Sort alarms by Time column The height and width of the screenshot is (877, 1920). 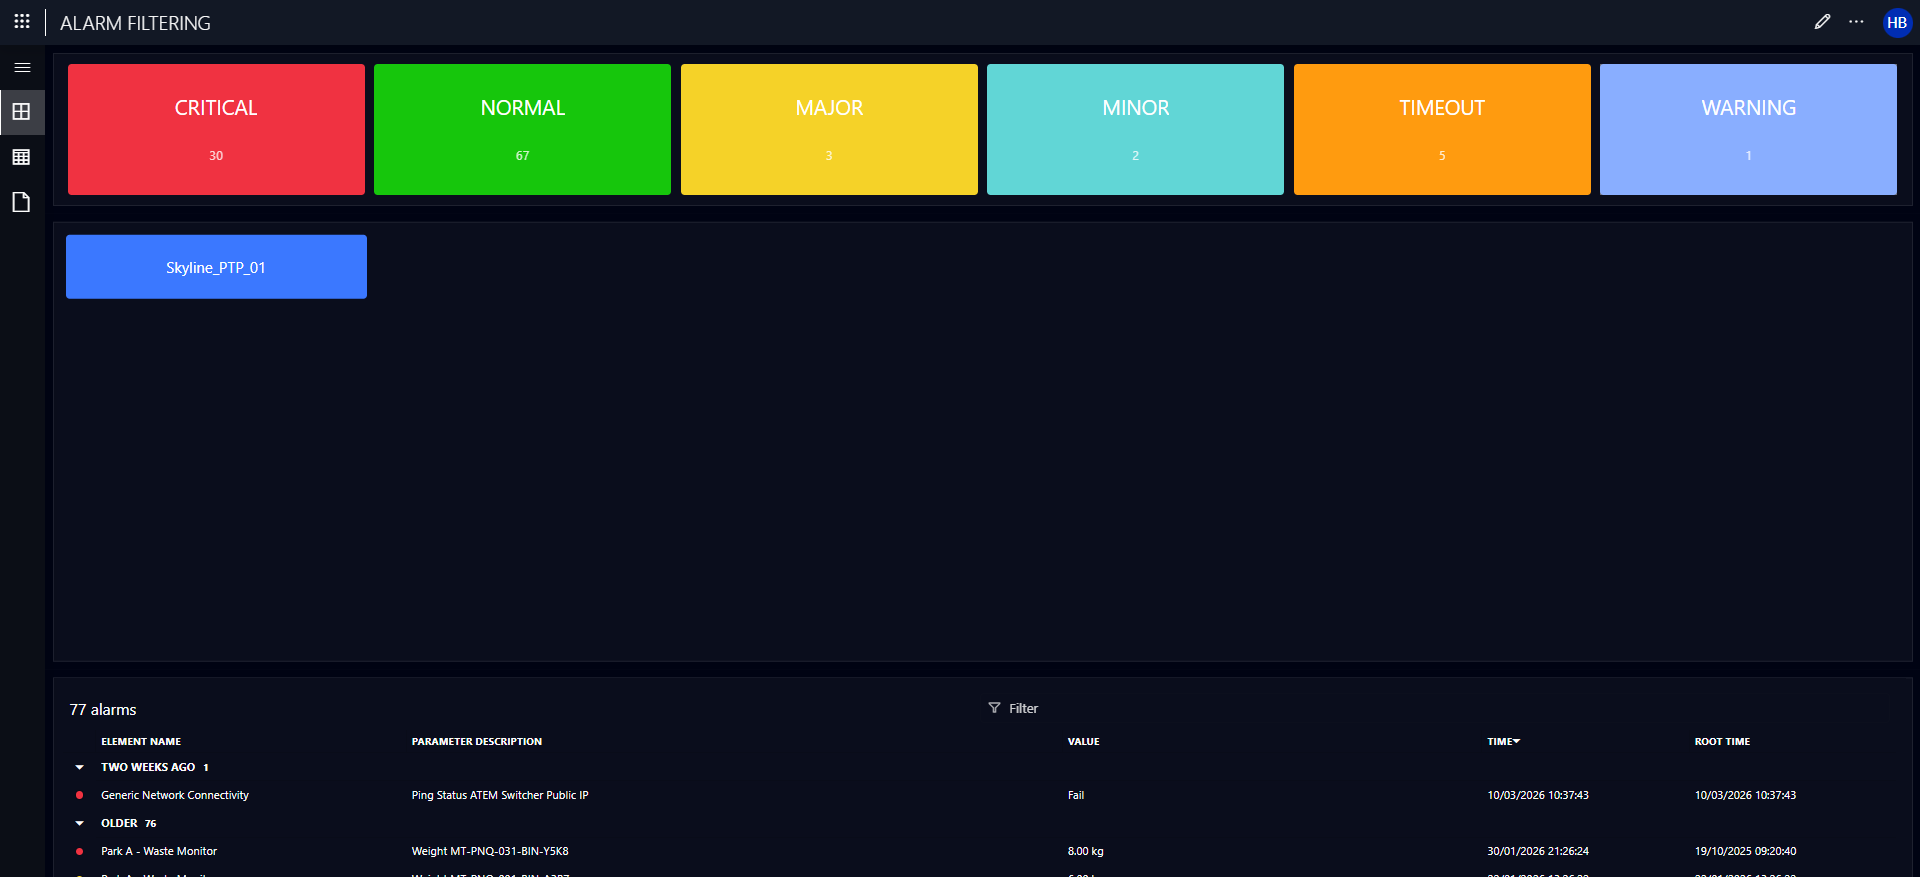[x=1502, y=741]
